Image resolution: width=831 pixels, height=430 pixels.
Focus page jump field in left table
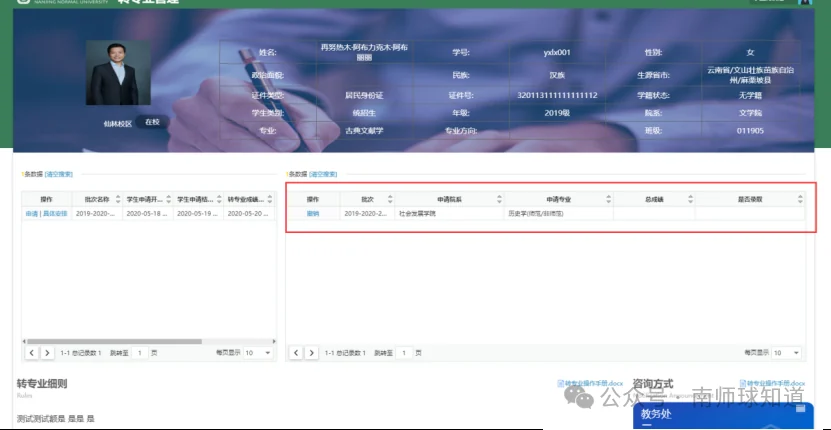click(x=140, y=353)
